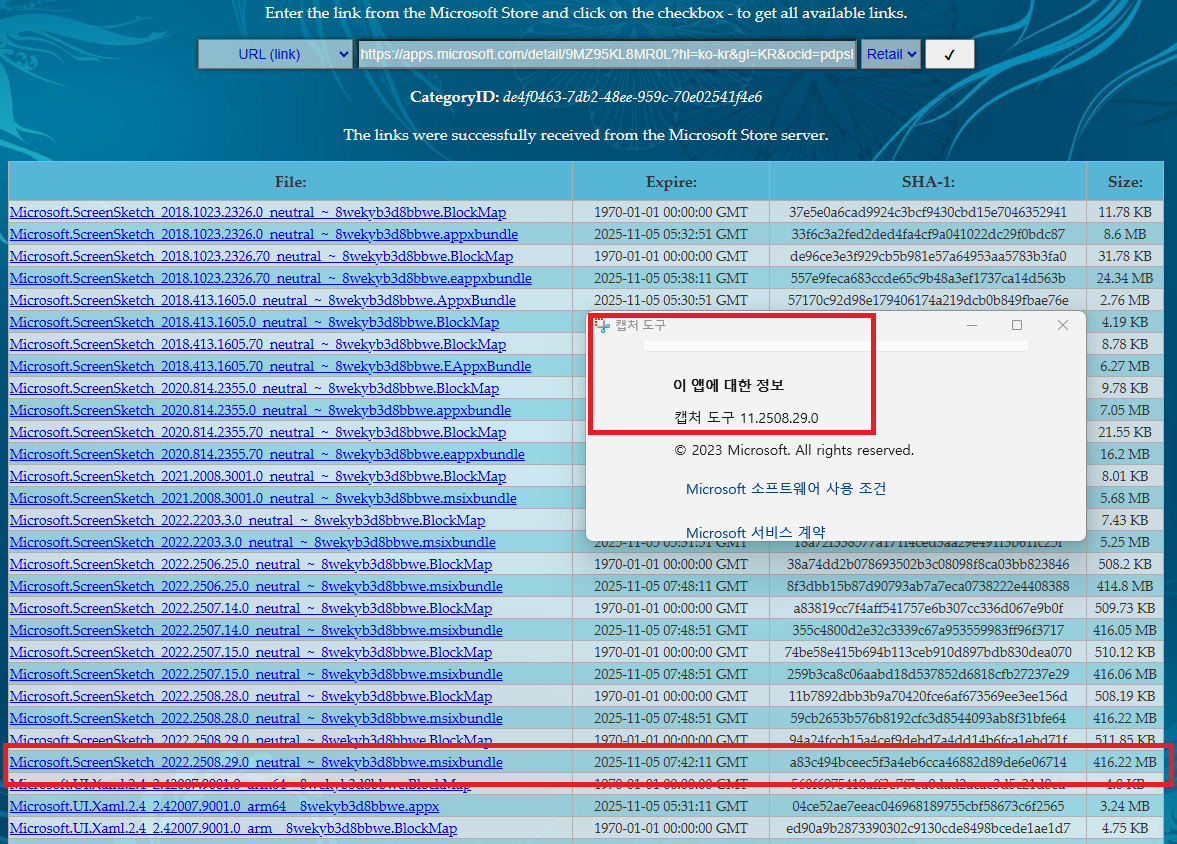This screenshot has width=1177, height=844.
Task: Select SHA-1 hash 37e5e0a6cad9924c3bcf9430cbd15e7046352941
Action: [x=928, y=213]
